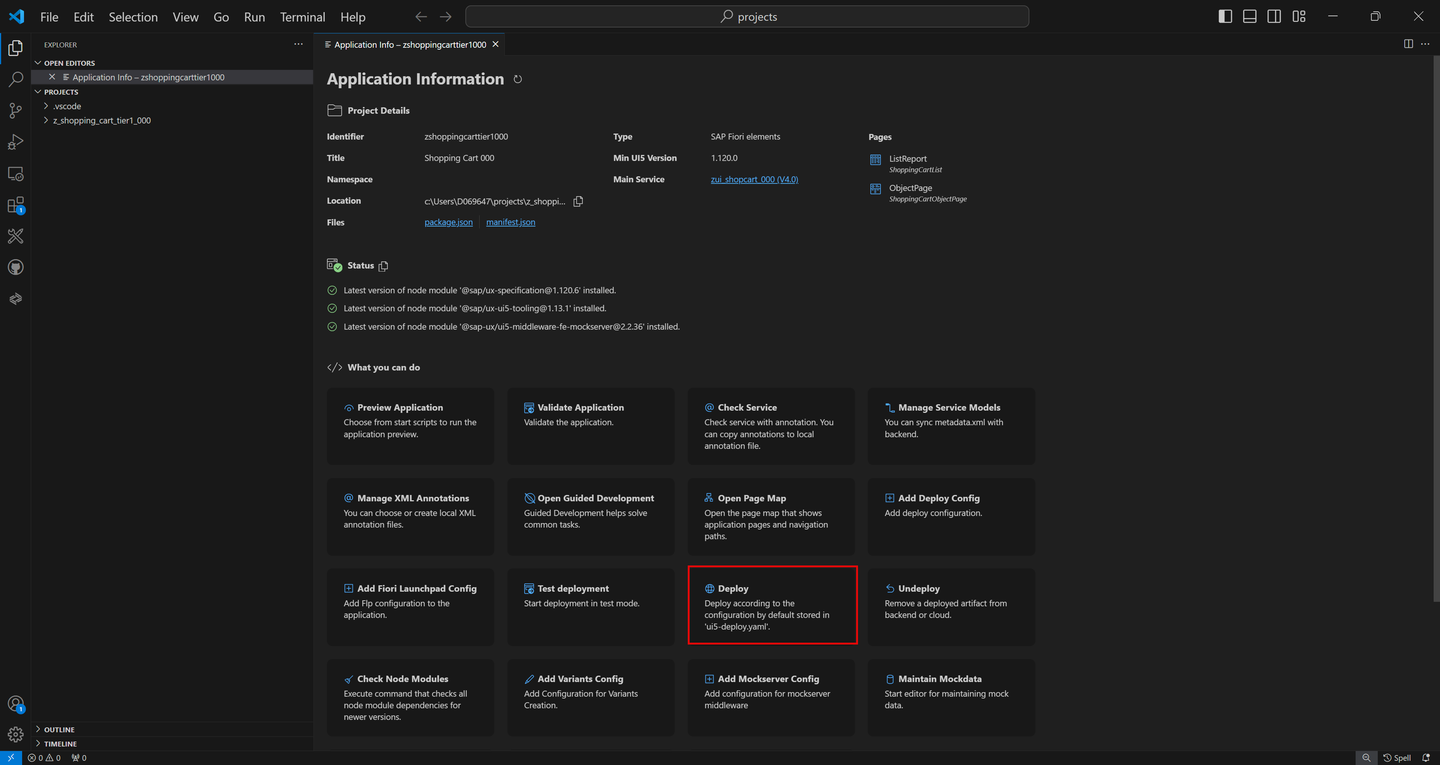Image resolution: width=1440 pixels, height=765 pixels.
Task: Click the Spell indicator in status bar
Action: (1397, 758)
